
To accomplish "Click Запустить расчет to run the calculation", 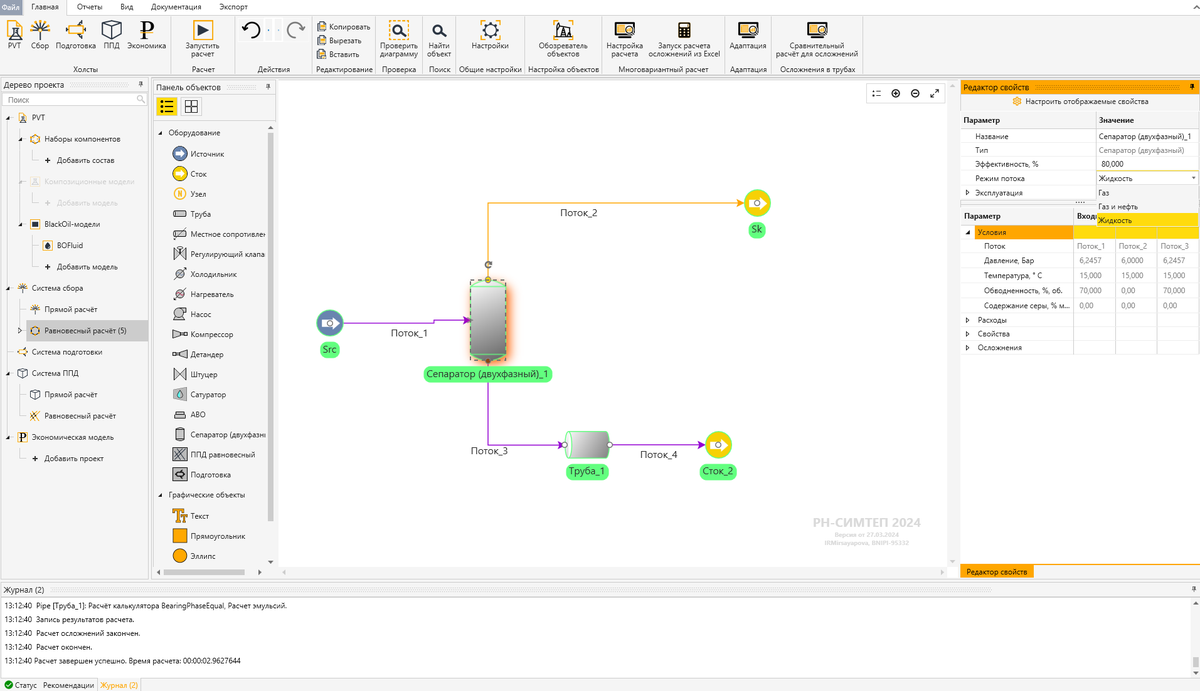I will pos(203,39).
